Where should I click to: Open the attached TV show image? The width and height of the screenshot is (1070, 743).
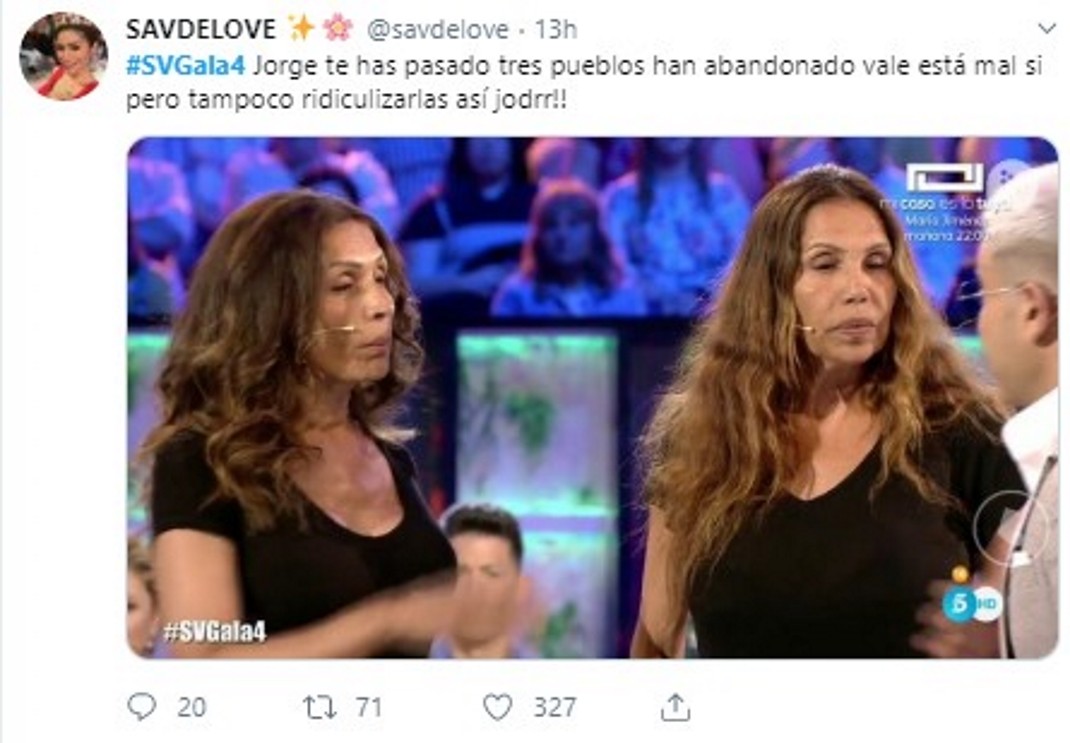coord(592,398)
